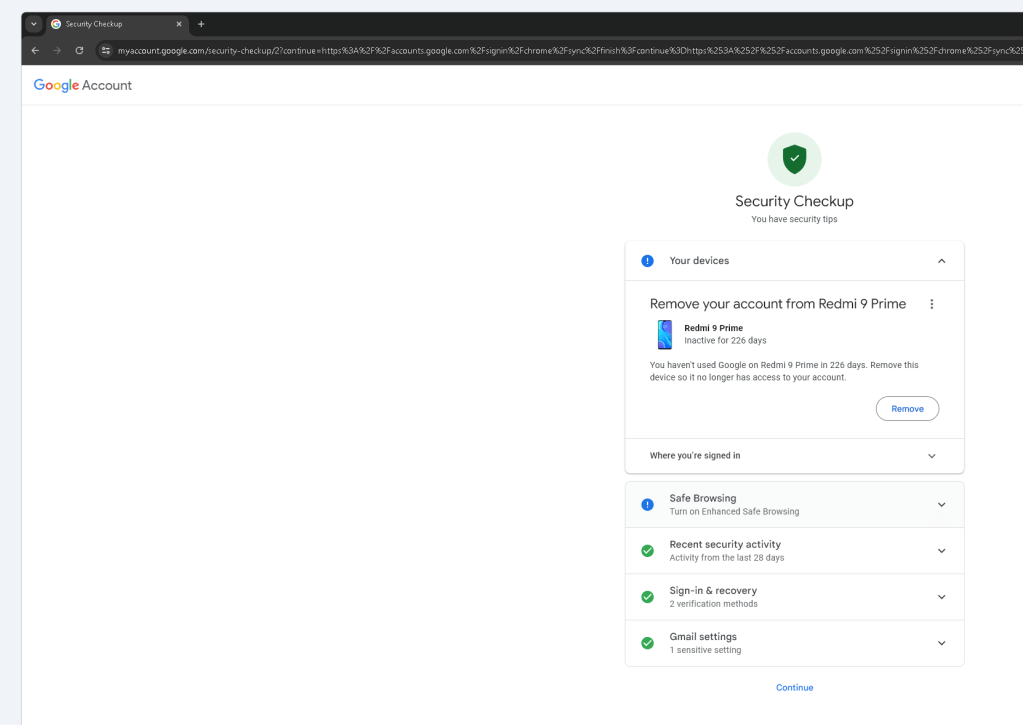The image size is (1023, 725).
Task: Click green check icon beside Sign-in & recovery
Action: (x=647, y=597)
